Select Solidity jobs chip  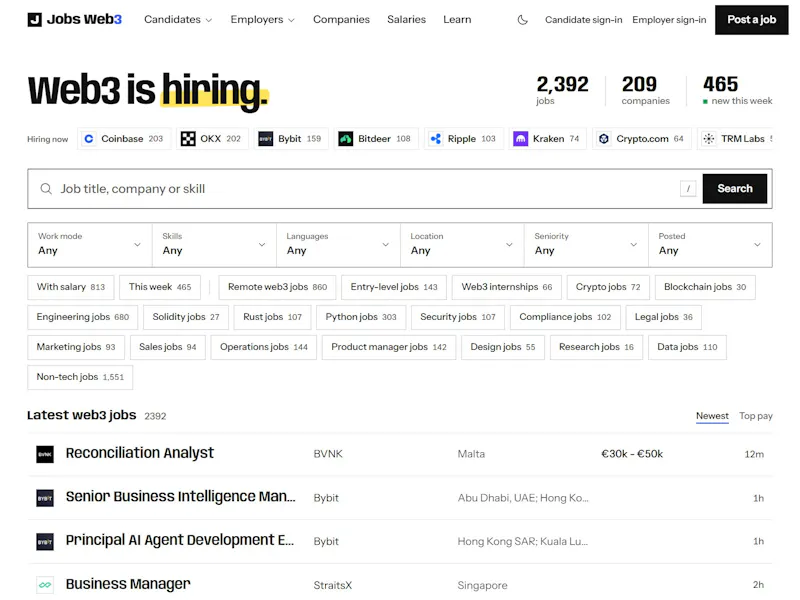(x=186, y=317)
